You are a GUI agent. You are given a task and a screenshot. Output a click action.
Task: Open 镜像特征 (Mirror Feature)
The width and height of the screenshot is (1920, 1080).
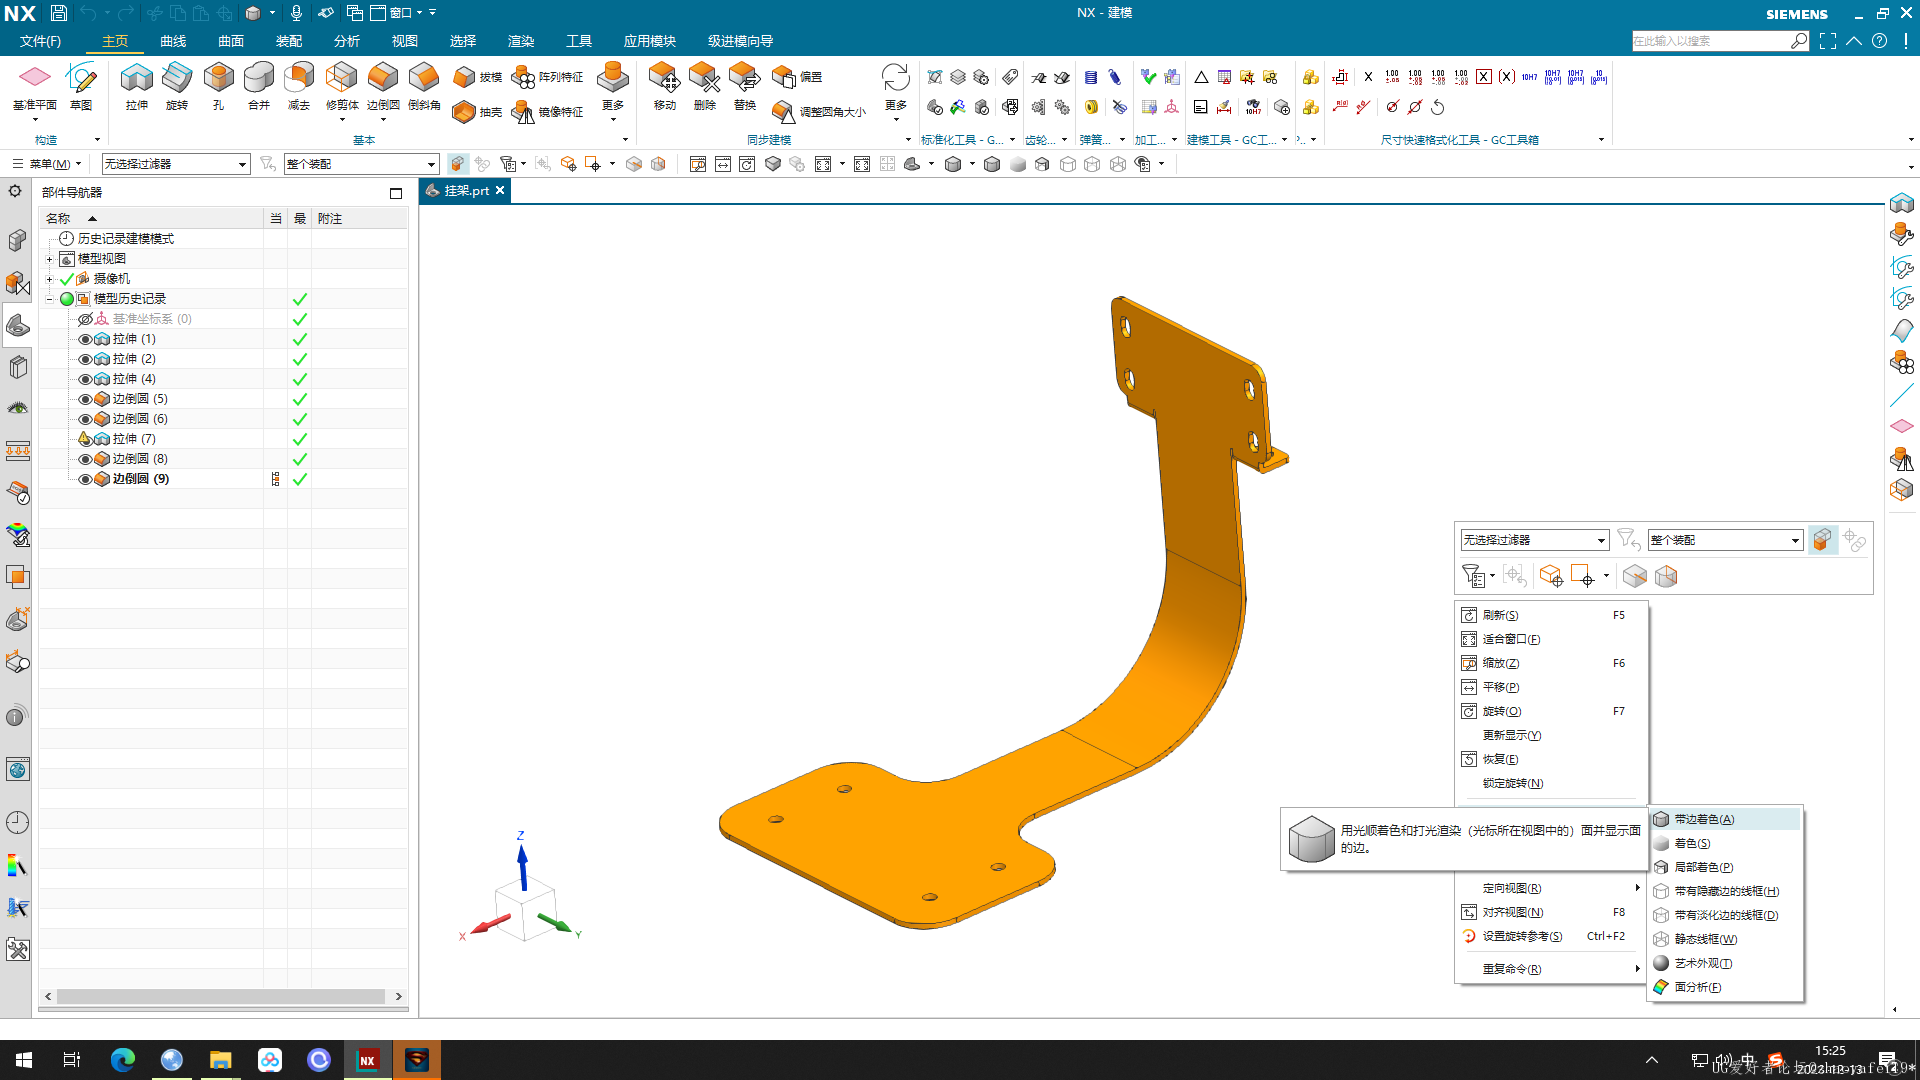547,112
